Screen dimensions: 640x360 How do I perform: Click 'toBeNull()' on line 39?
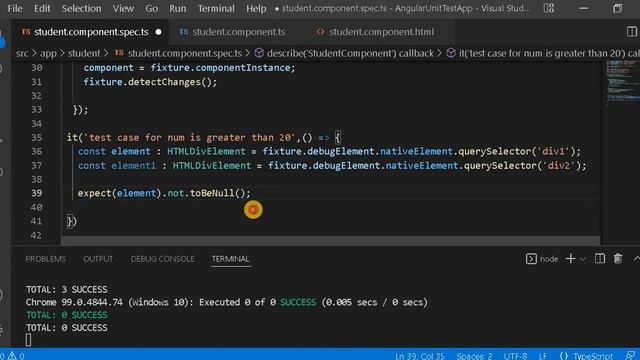click(218, 193)
